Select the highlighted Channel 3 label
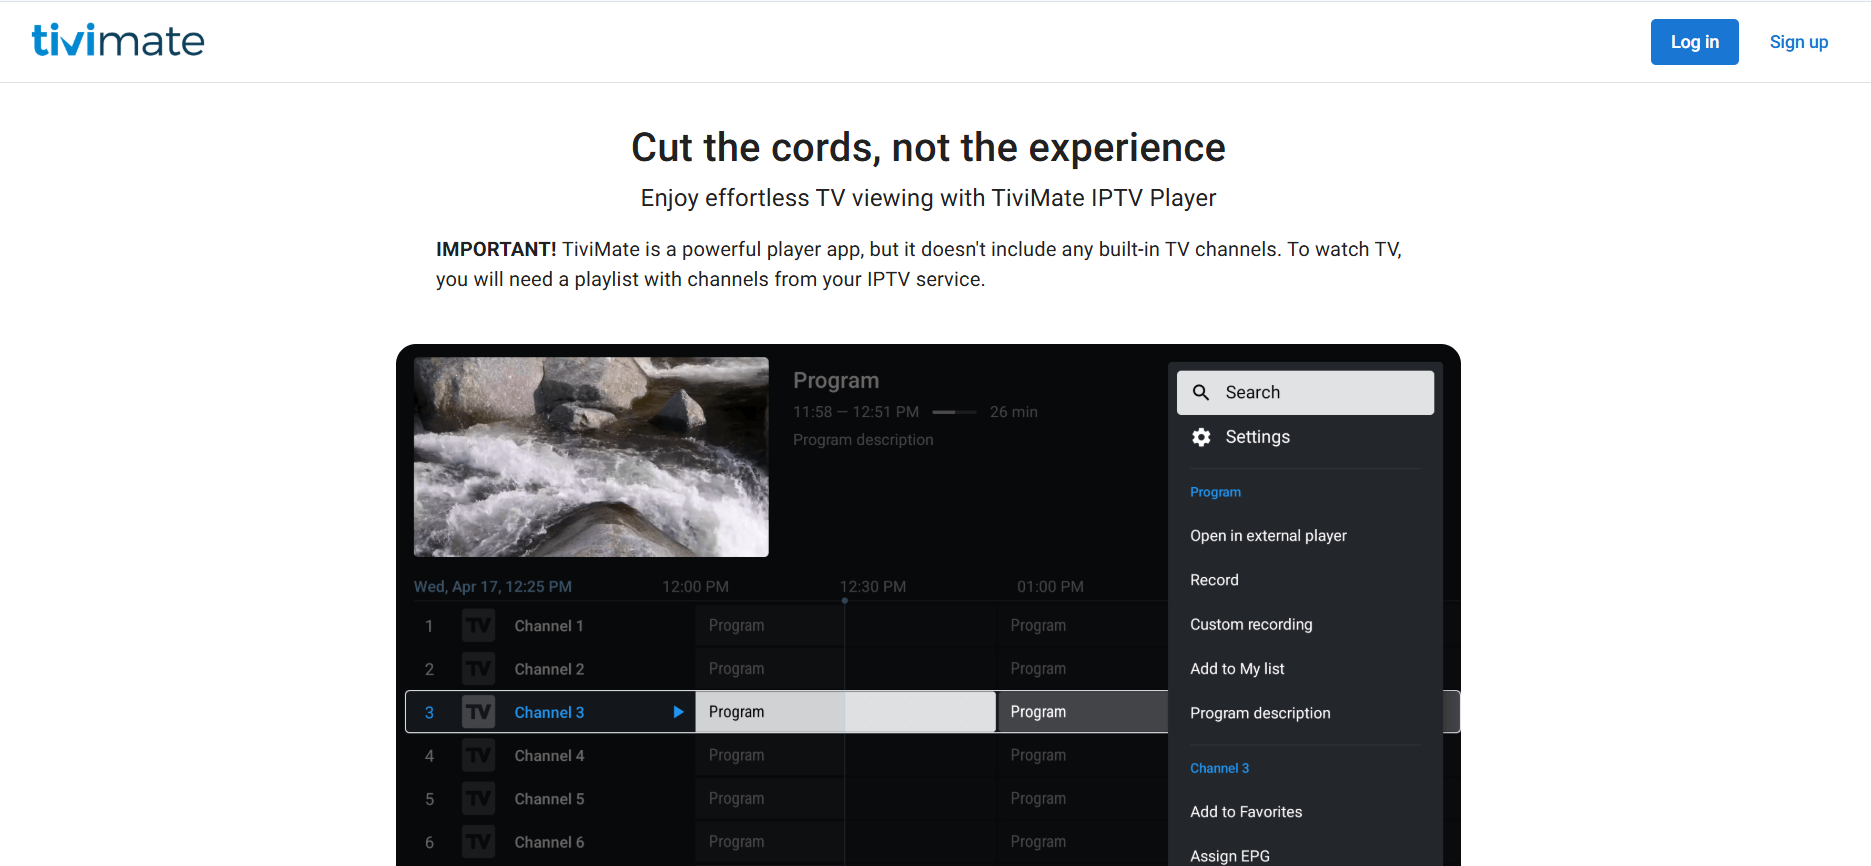The height and width of the screenshot is (866, 1871). pos(549,712)
